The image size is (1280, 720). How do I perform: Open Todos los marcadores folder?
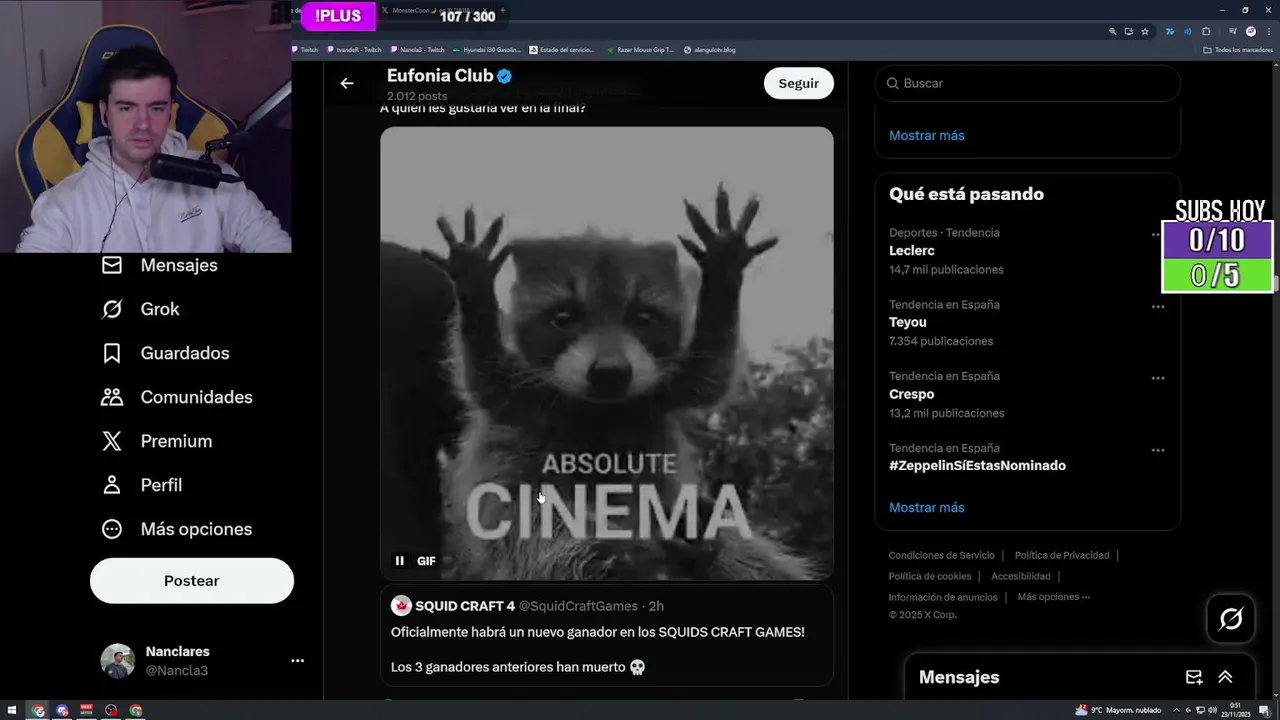[x=1238, y=49]
